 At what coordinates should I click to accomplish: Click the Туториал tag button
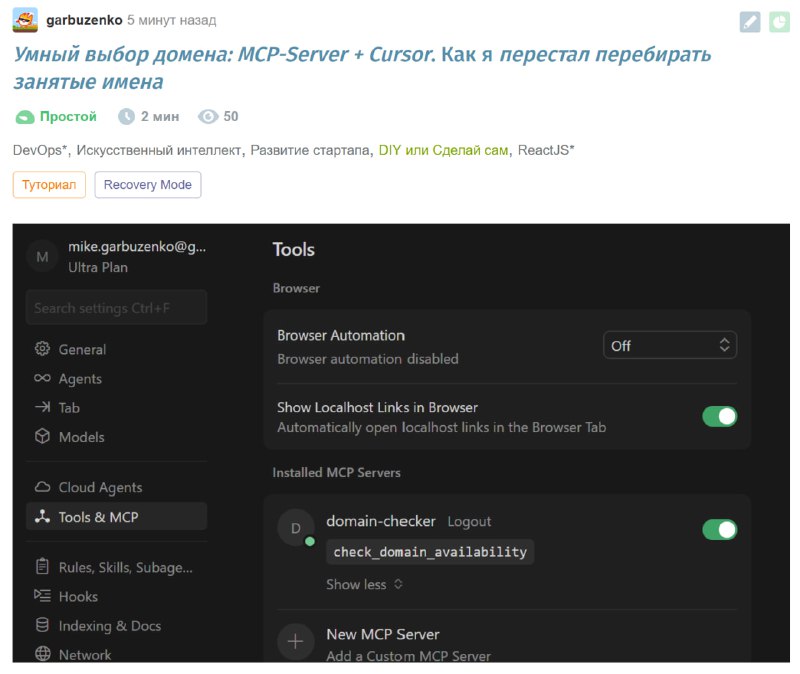tap(49, 185)
